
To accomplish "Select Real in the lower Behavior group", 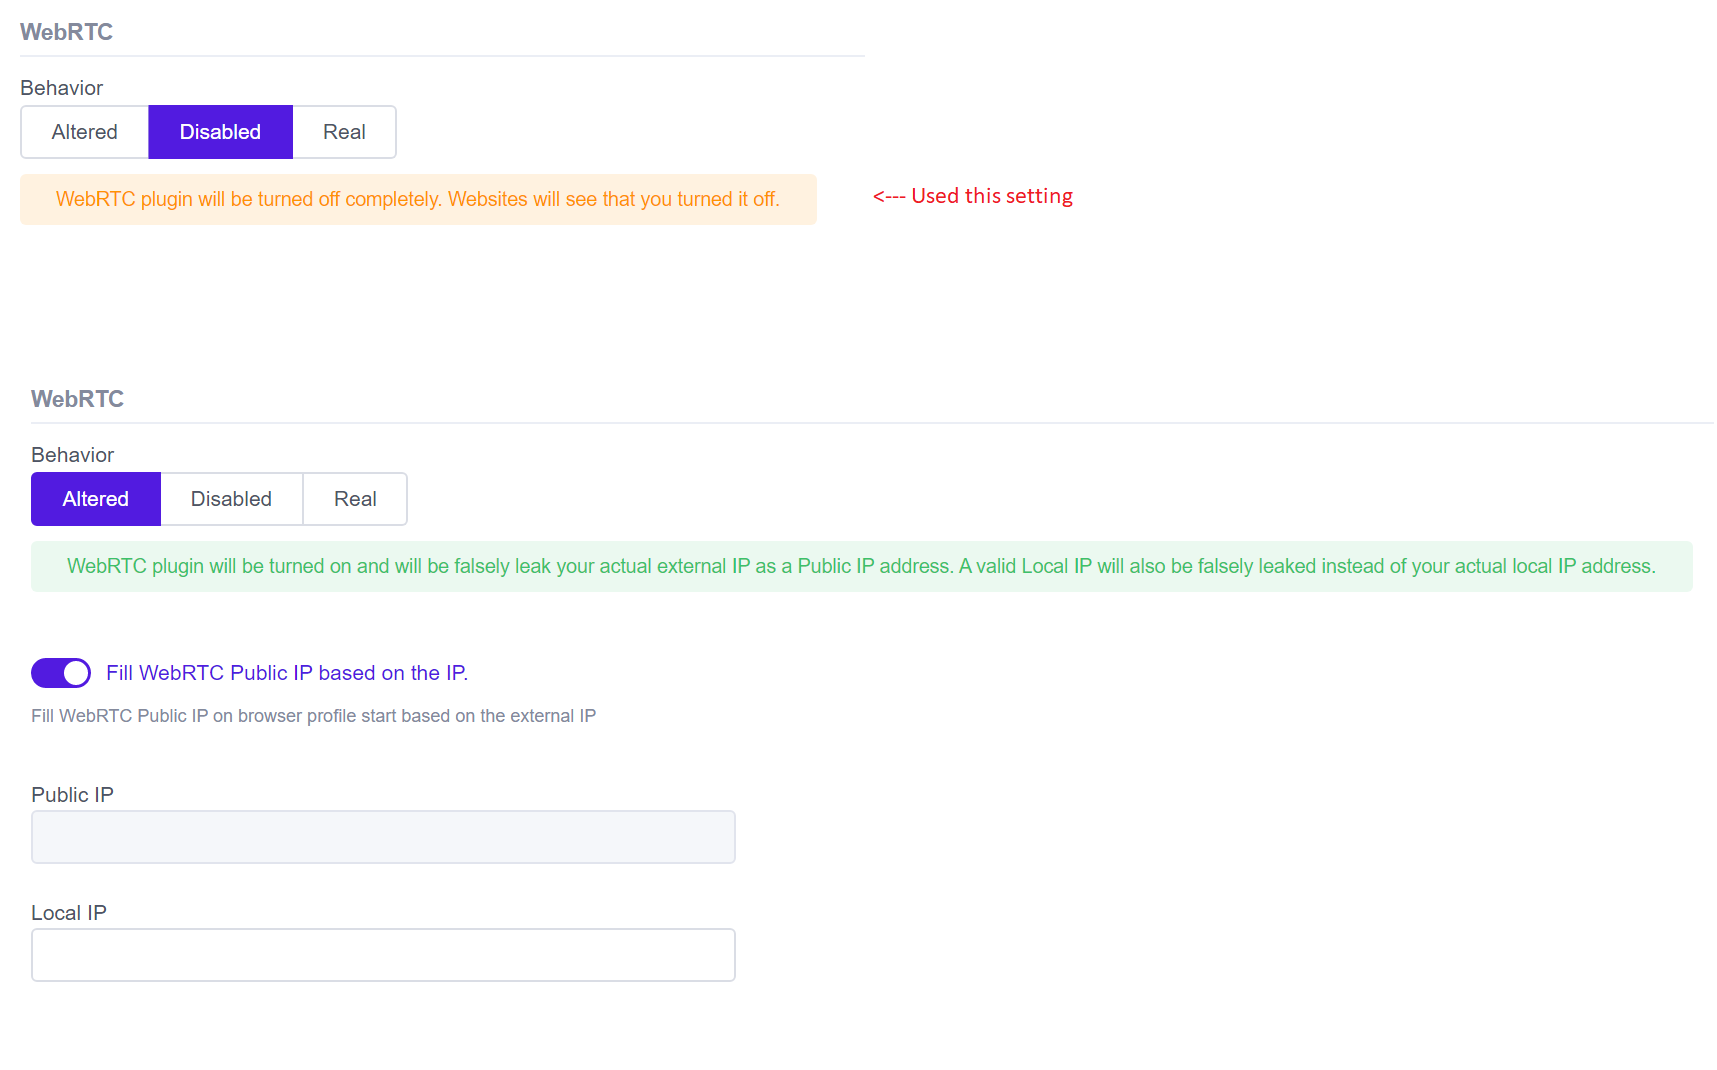I will [x=355, y=499].
